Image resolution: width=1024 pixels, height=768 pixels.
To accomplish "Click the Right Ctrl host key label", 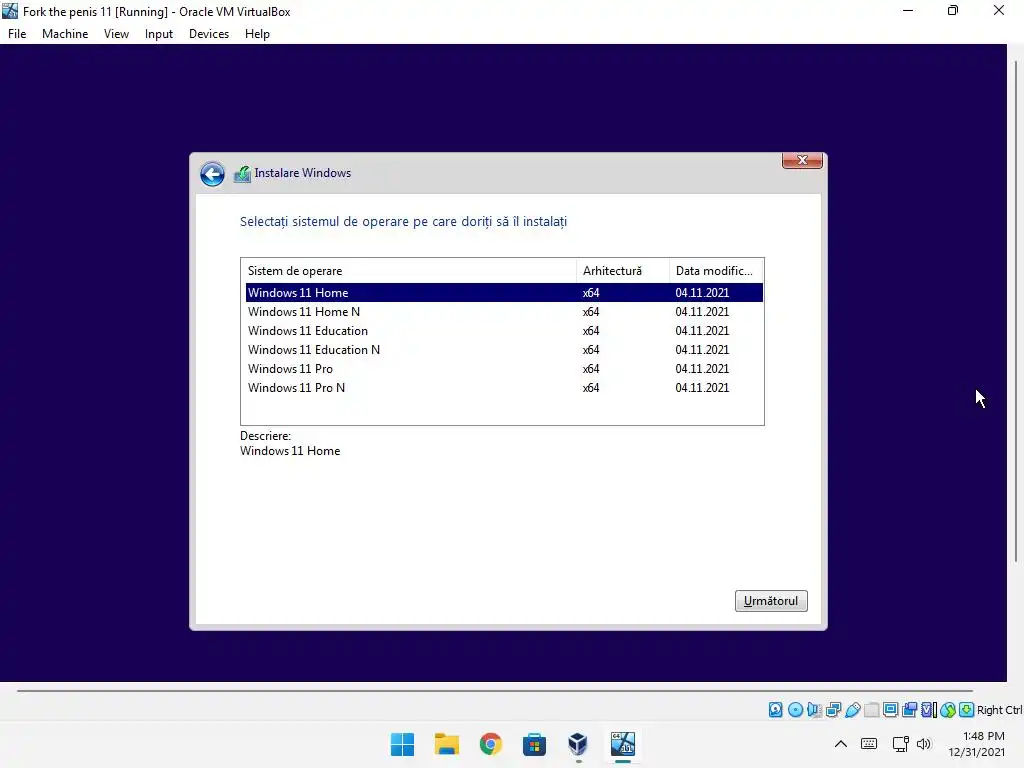I will [999, 710].
